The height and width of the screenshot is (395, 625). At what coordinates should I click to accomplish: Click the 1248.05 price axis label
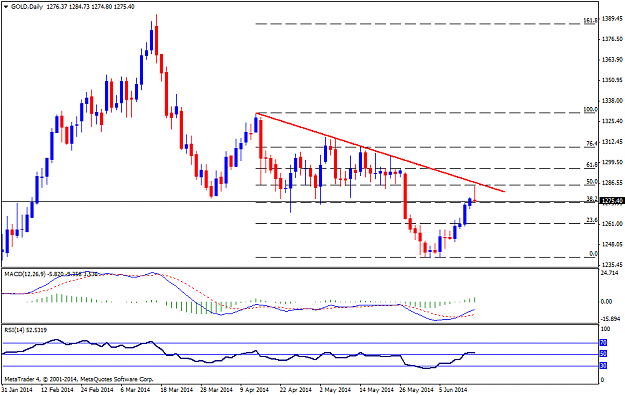[612, 244]
